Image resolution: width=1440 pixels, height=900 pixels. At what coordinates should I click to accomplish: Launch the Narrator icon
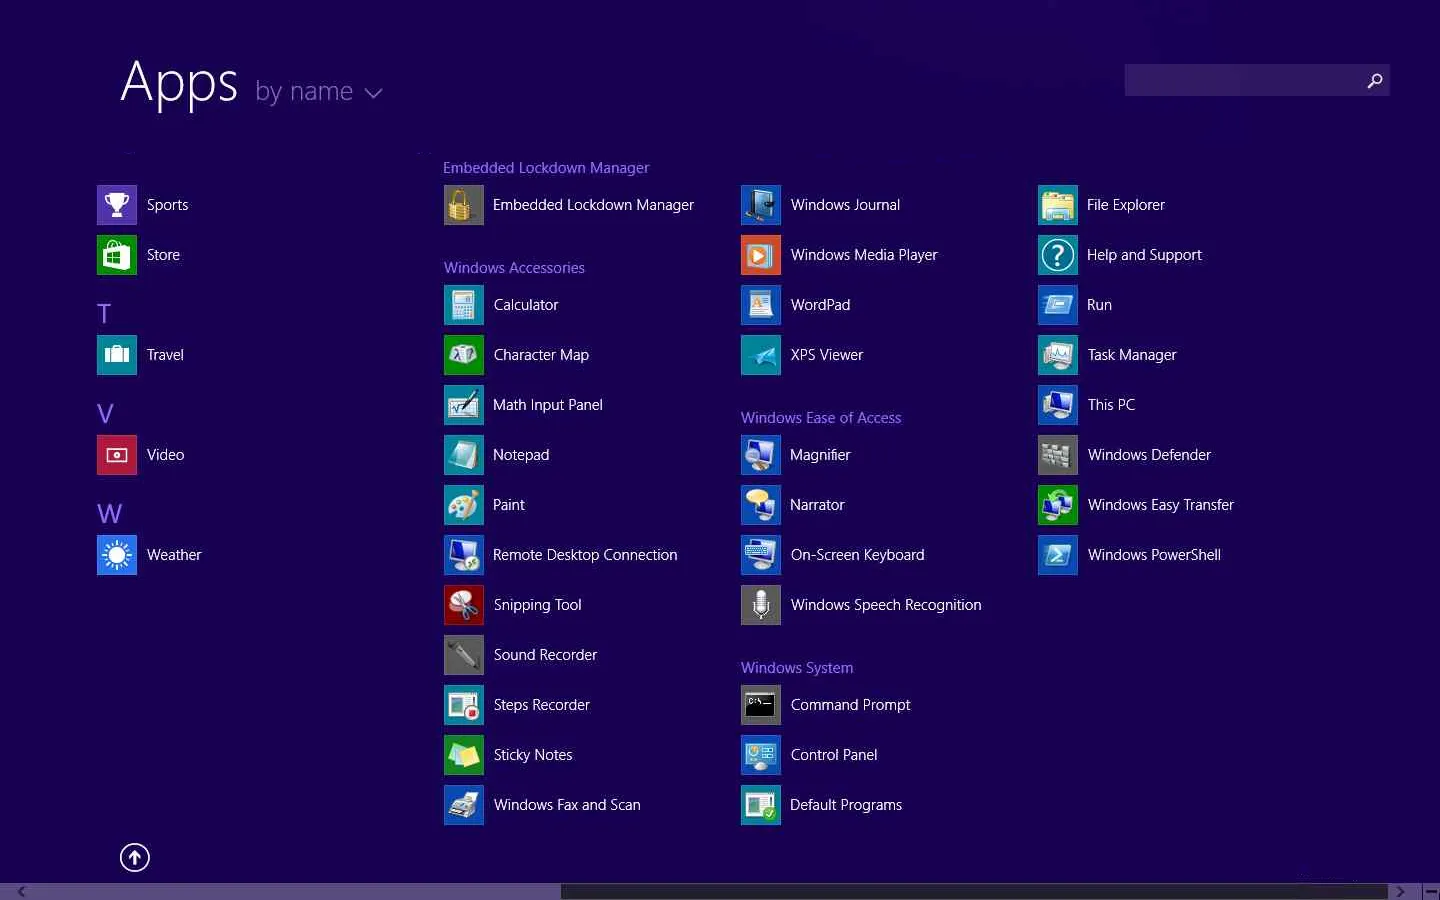pyautogui.click(x=761, y=505)
